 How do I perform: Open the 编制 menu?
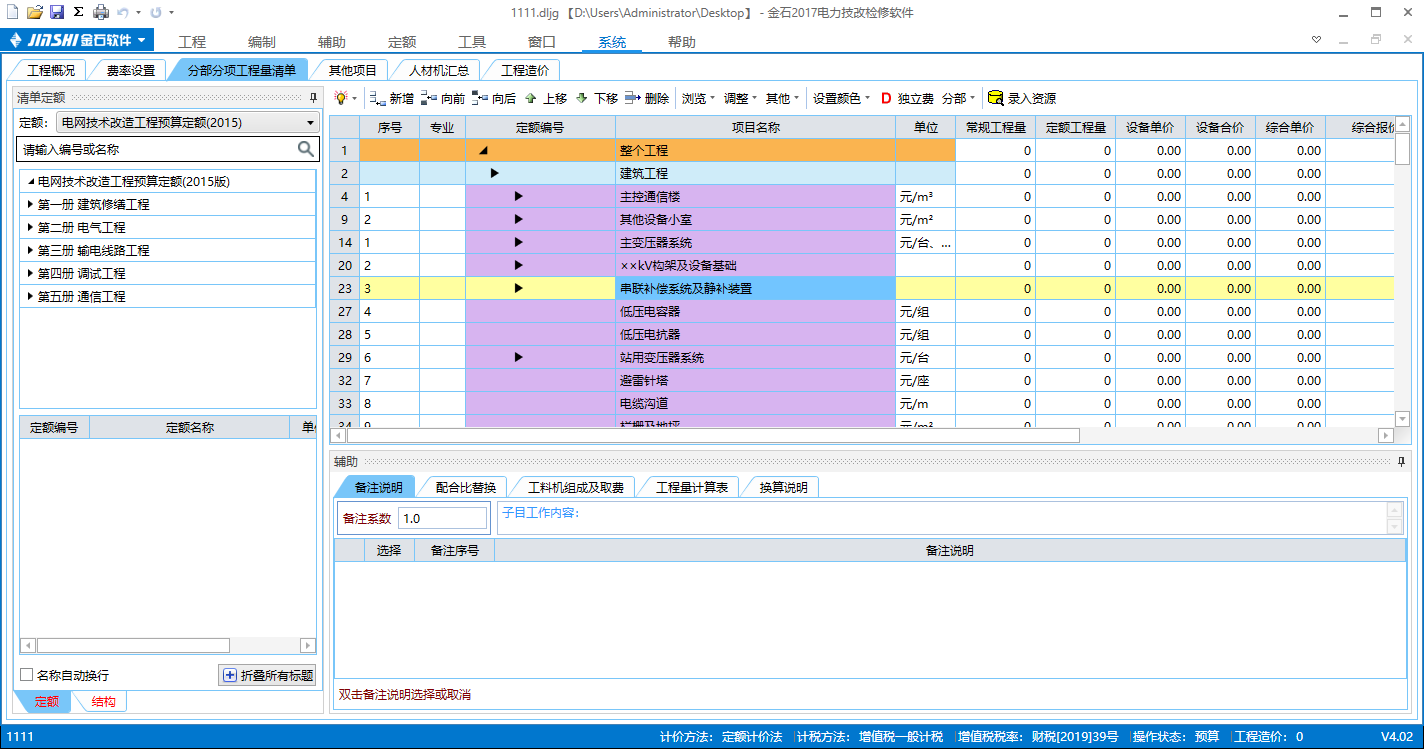point(262,42)
